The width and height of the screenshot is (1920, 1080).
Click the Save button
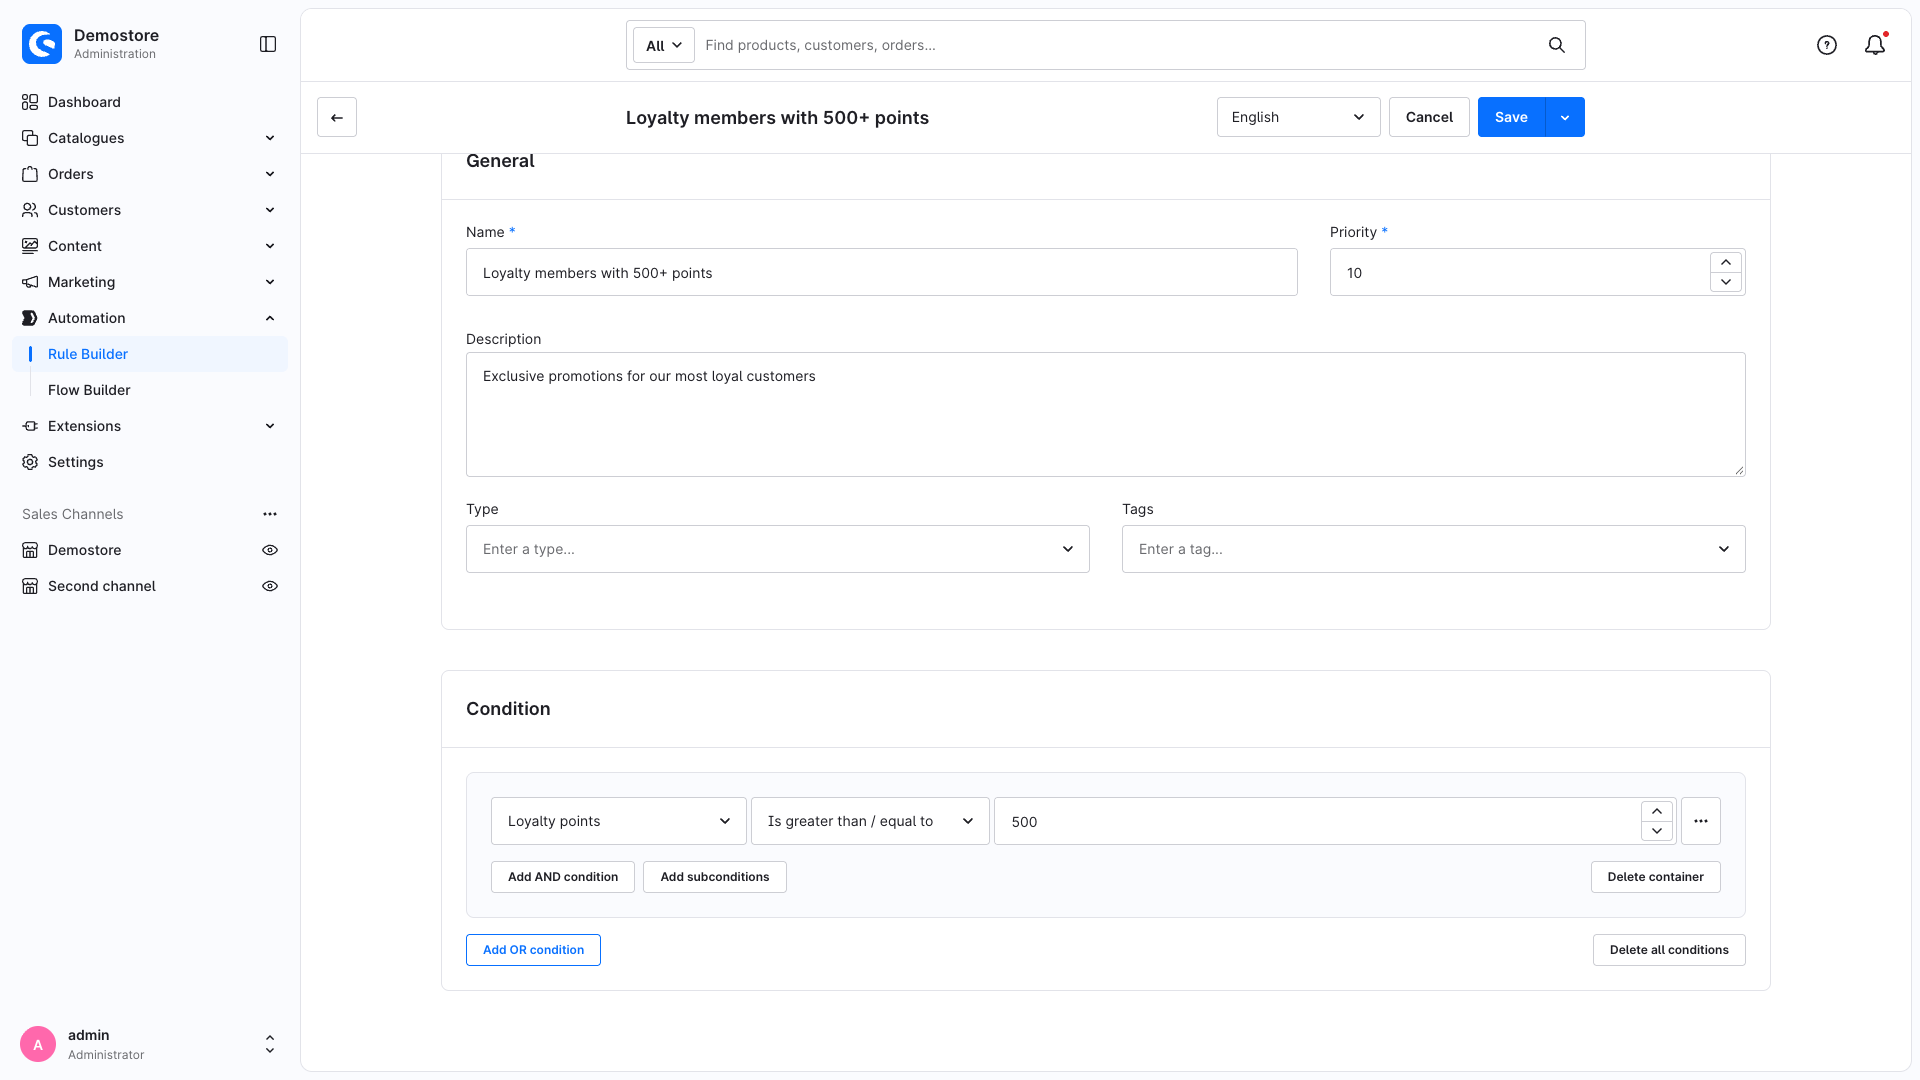pos(1511,117)
